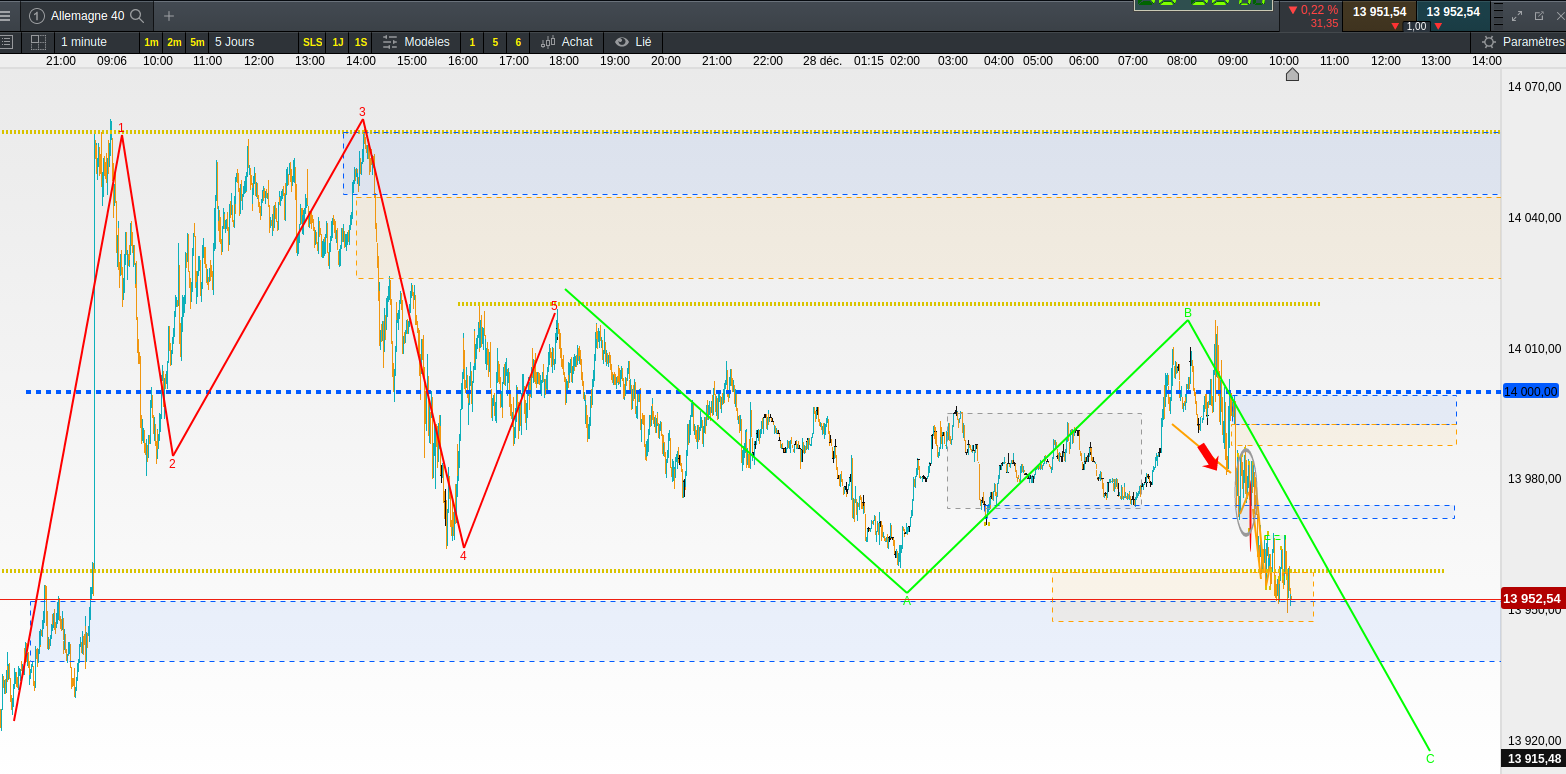
Task: Select the 14 070,00 price axis label
Action: point(1533,87)
